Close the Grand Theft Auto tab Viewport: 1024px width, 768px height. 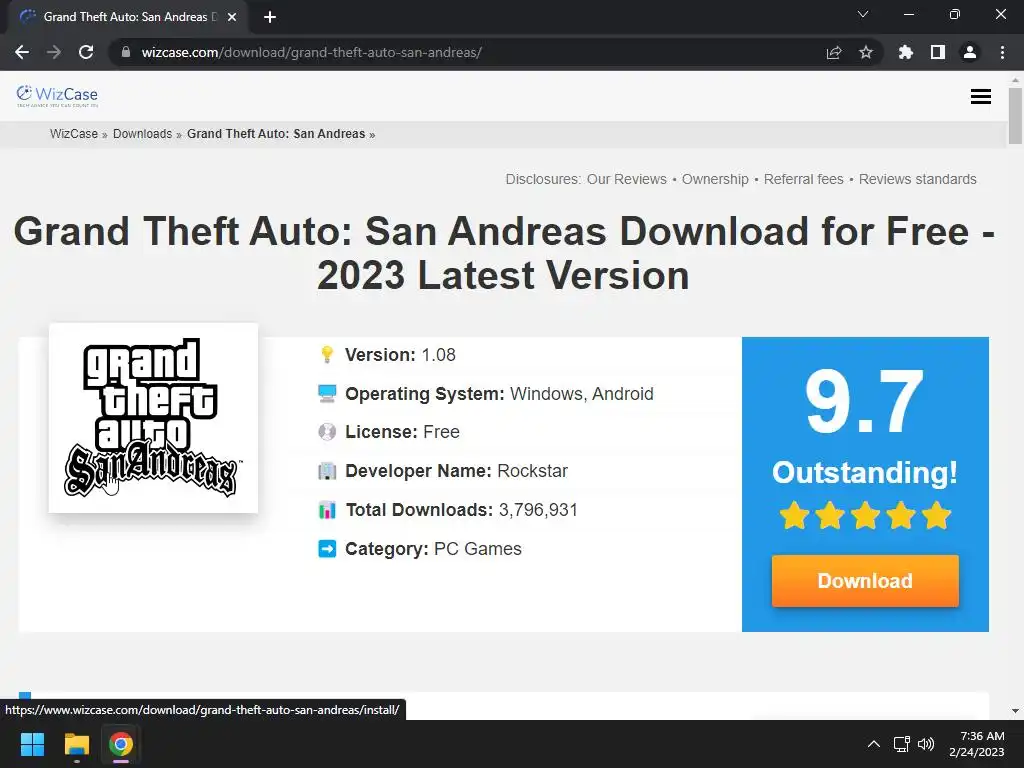pos(232,17)
